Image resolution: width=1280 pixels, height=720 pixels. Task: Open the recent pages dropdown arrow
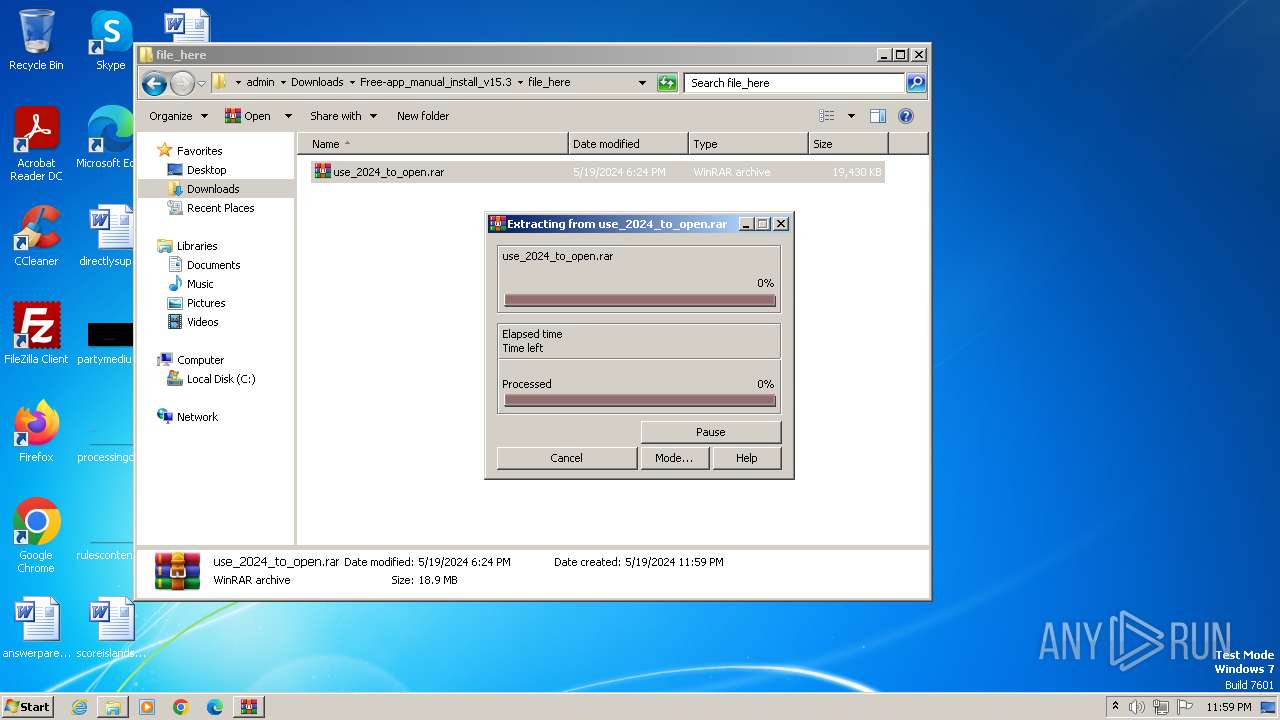(201, 83)
